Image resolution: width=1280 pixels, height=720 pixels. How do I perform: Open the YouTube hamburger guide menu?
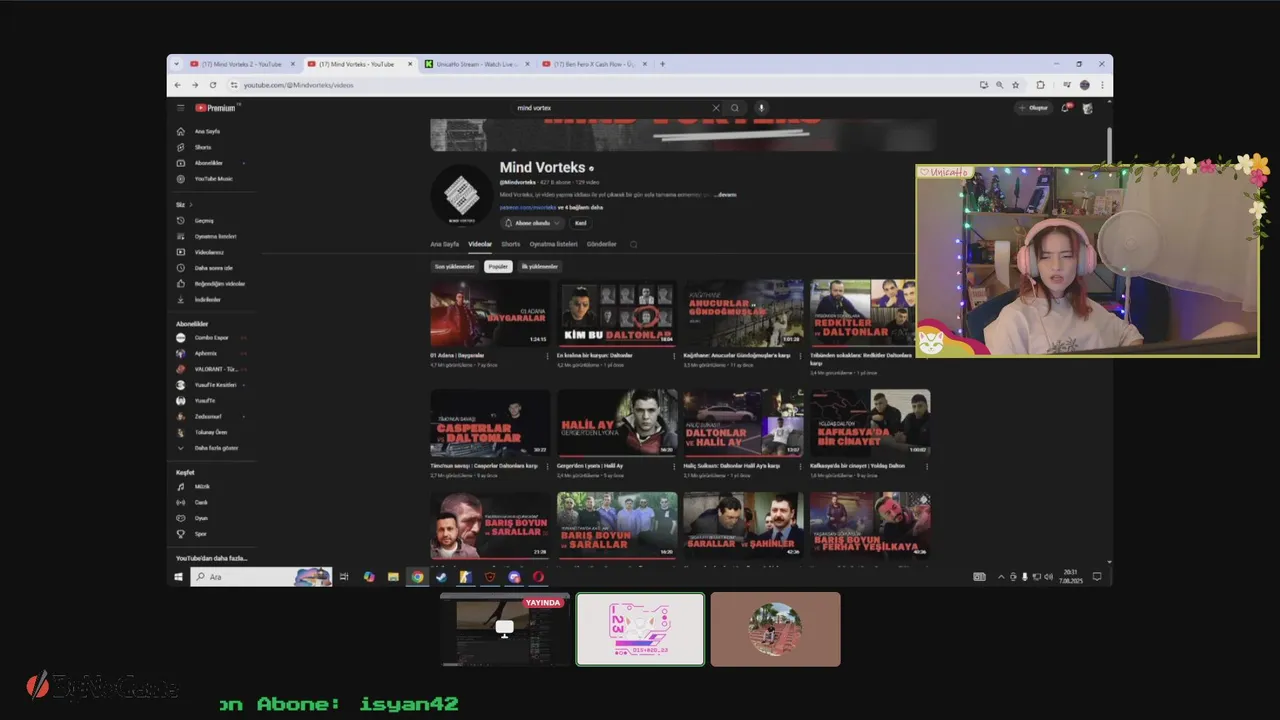click(x=181, y=108)
